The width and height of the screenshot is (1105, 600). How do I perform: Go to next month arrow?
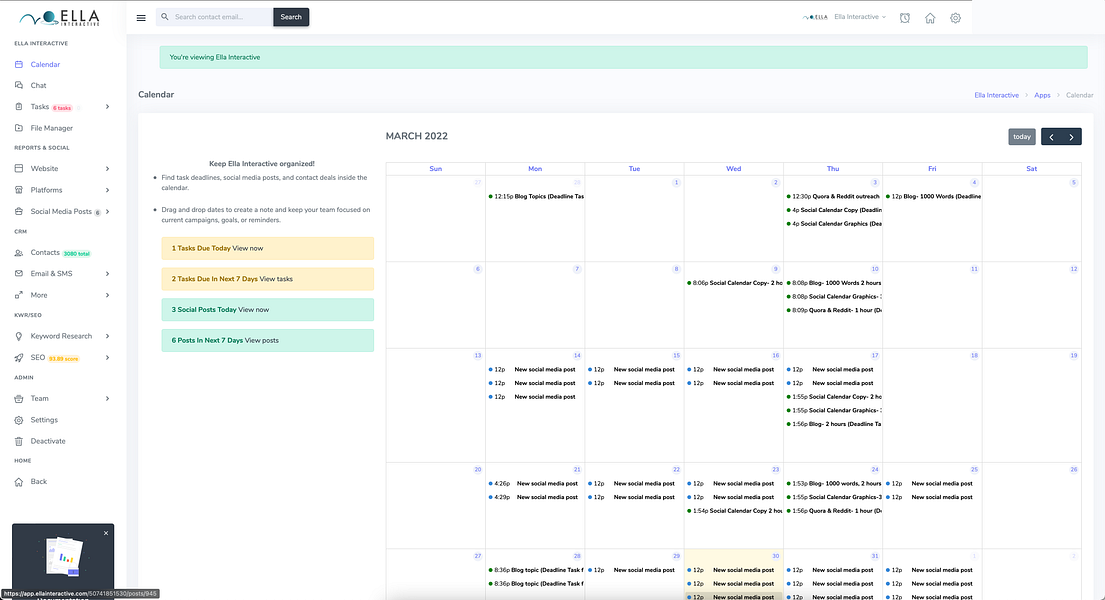pos(1071,137)
